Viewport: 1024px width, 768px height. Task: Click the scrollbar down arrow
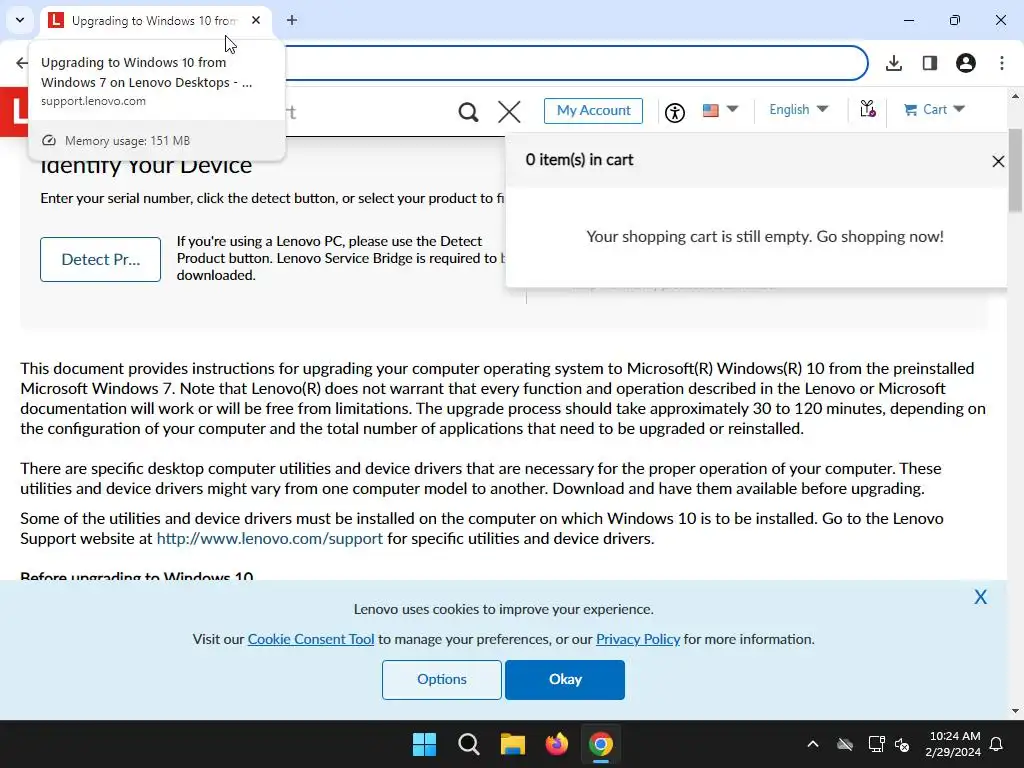tap(1015, 711)
